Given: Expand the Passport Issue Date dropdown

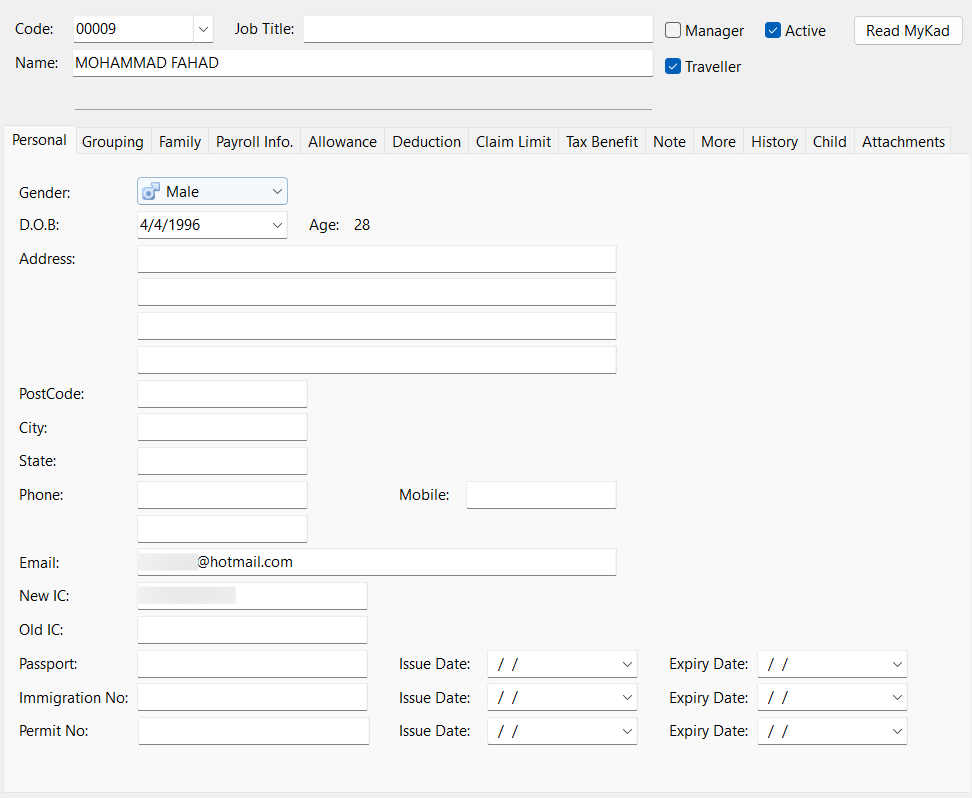Looking at the screenshot, I should [627, 664].
